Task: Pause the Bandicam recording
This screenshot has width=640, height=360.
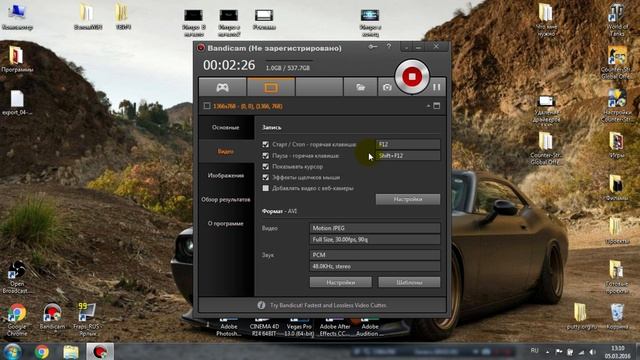Action: [436, 87]
